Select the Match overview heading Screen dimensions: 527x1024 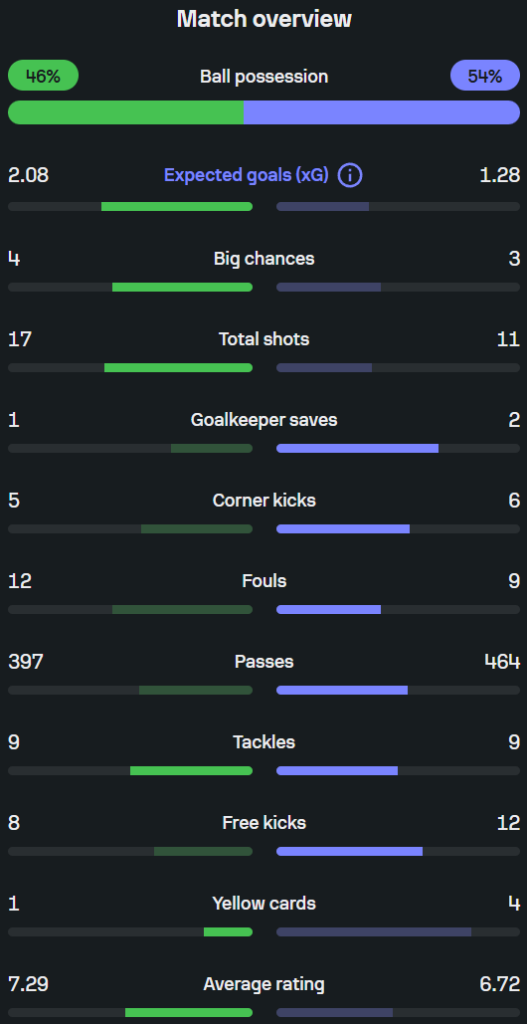[x=264, y=19]
